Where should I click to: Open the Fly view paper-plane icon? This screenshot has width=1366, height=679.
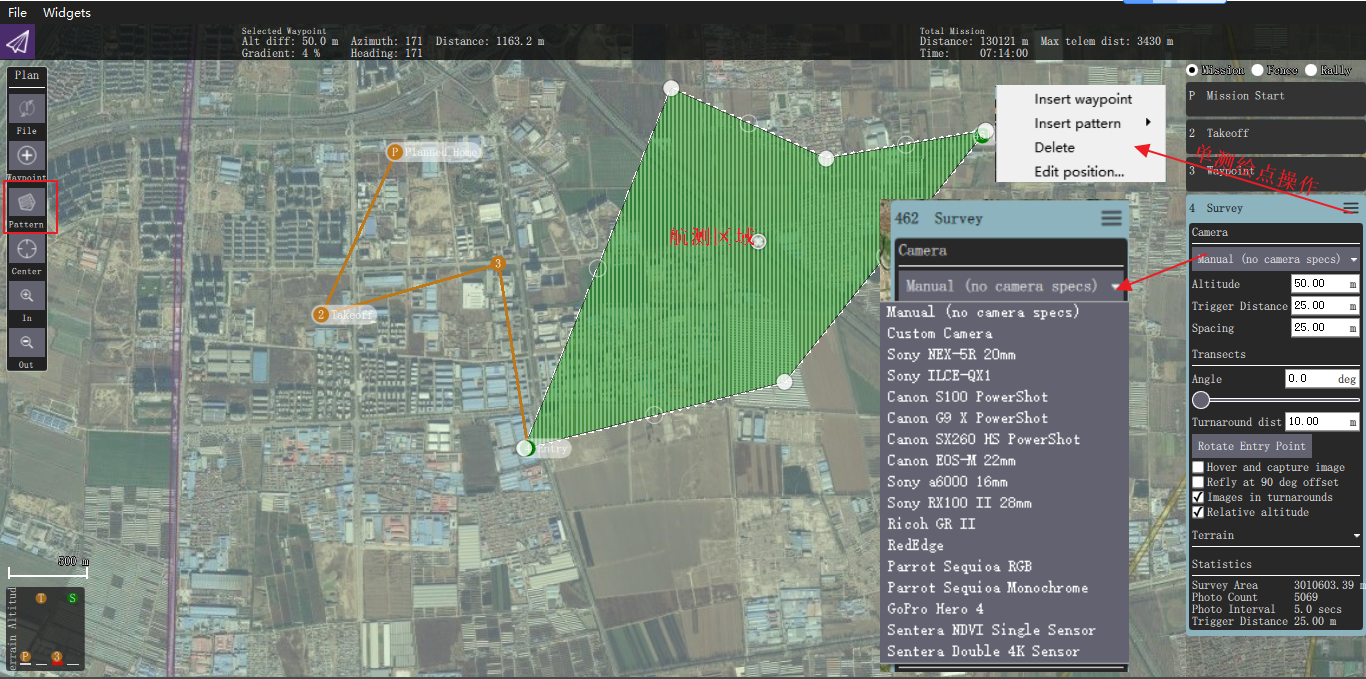point(18,43)
